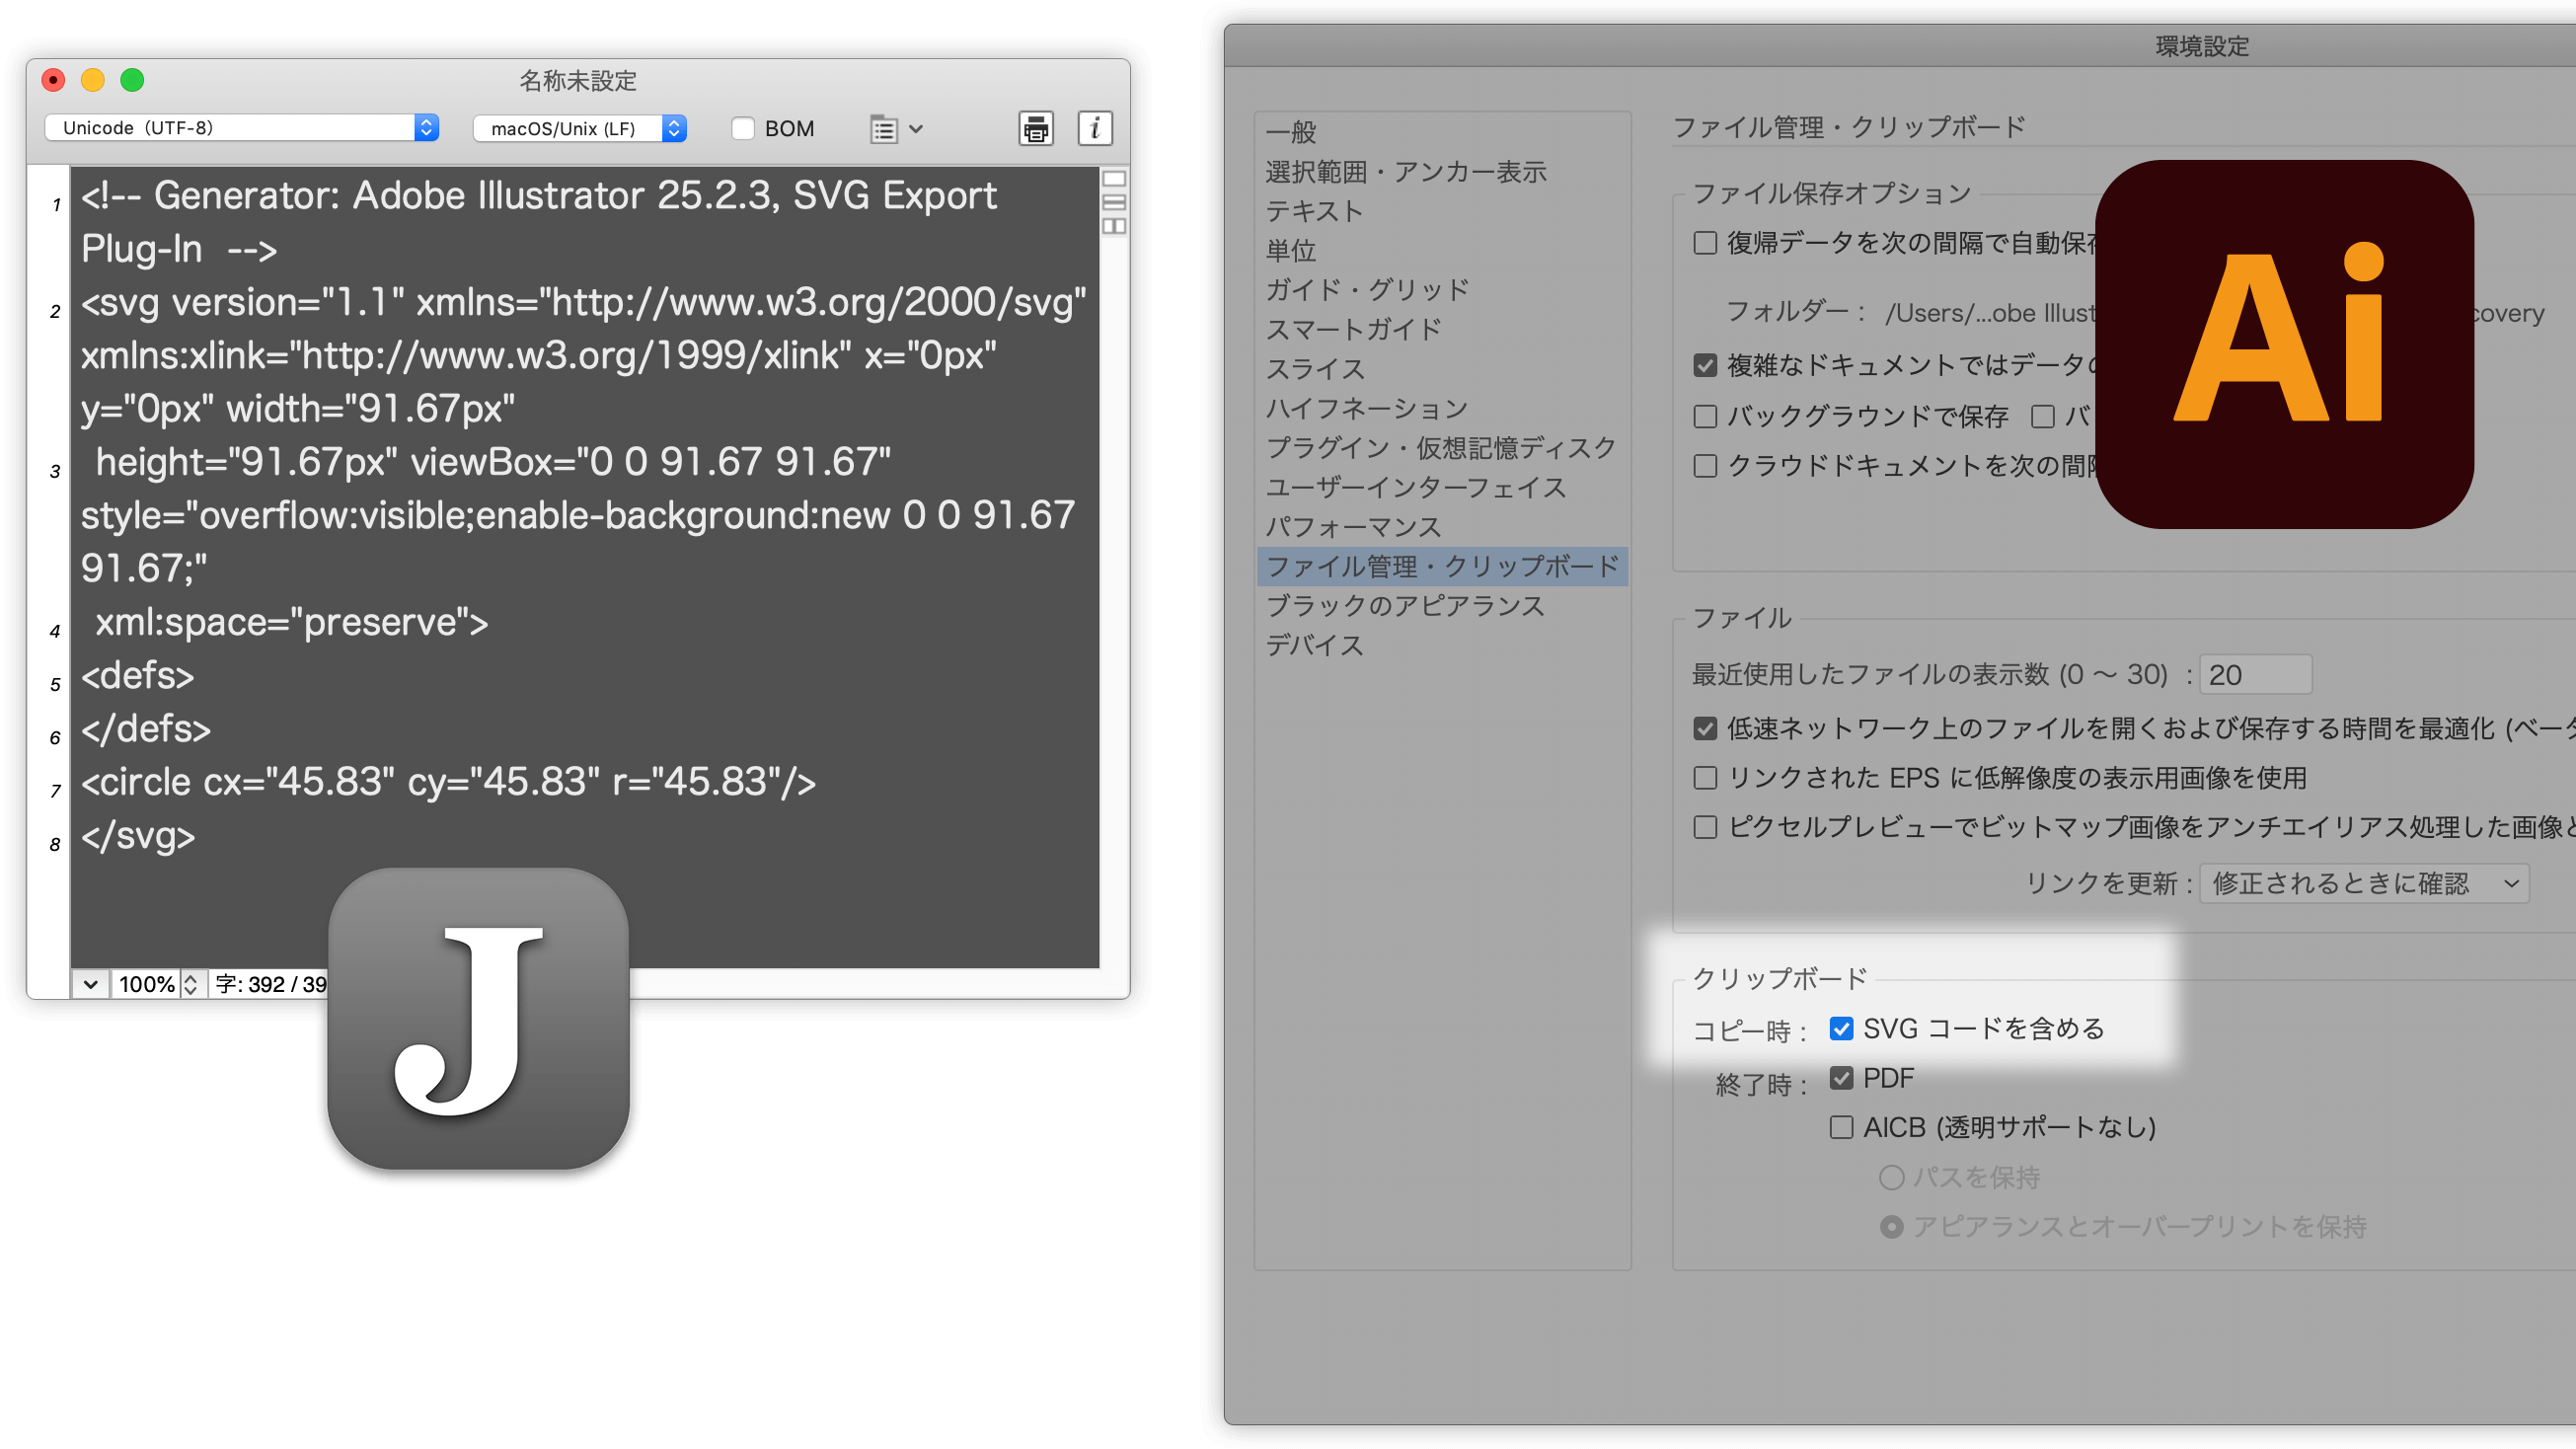Click the 環境設定 dialog title
The height and width of the screenshot is (1449, 2576).
(2202, 46)
